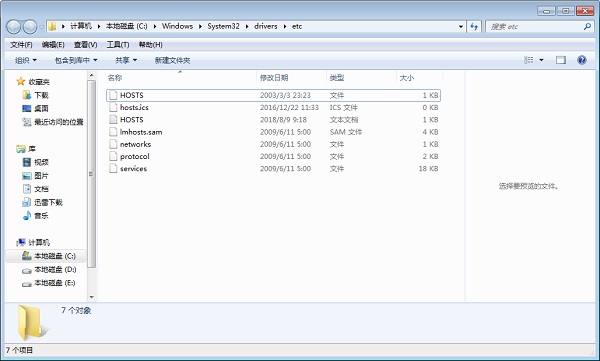Click navigation pane vertical scrollbar thumb
The image size is (600, 361).
(x=91, y=174)
